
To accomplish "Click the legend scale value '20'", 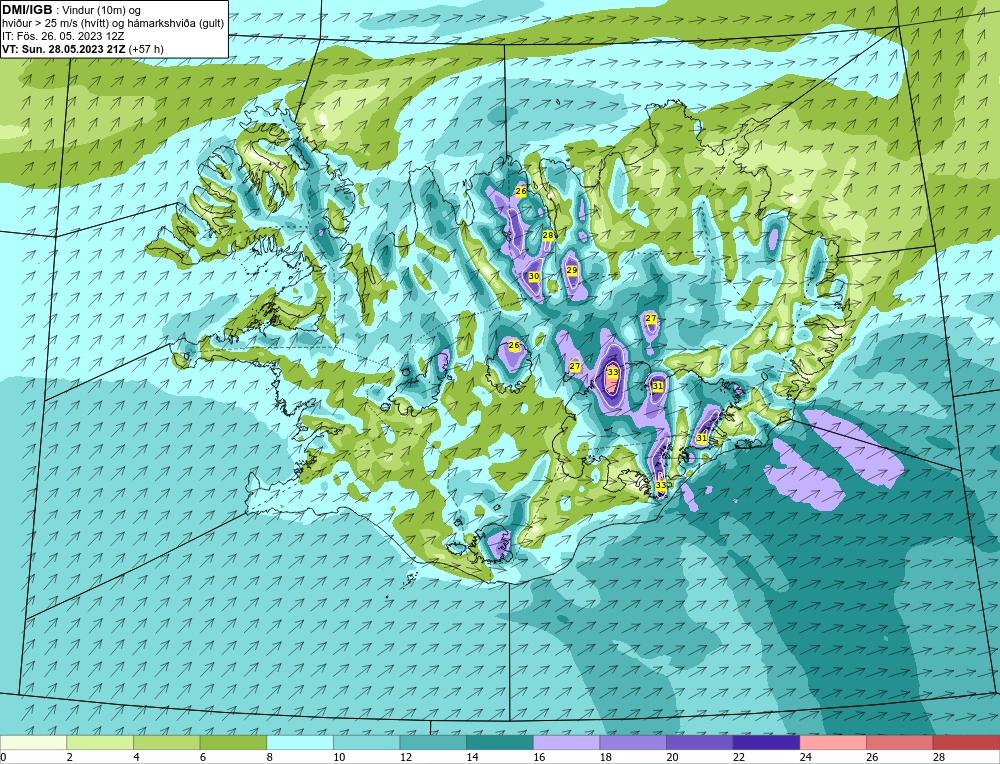I will tap(672, 758).
